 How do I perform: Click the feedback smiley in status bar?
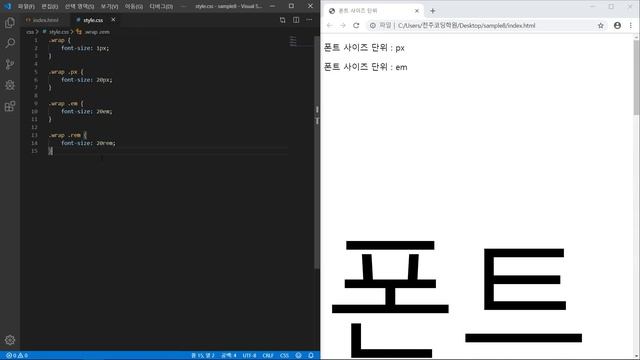[x=298, y=356]
